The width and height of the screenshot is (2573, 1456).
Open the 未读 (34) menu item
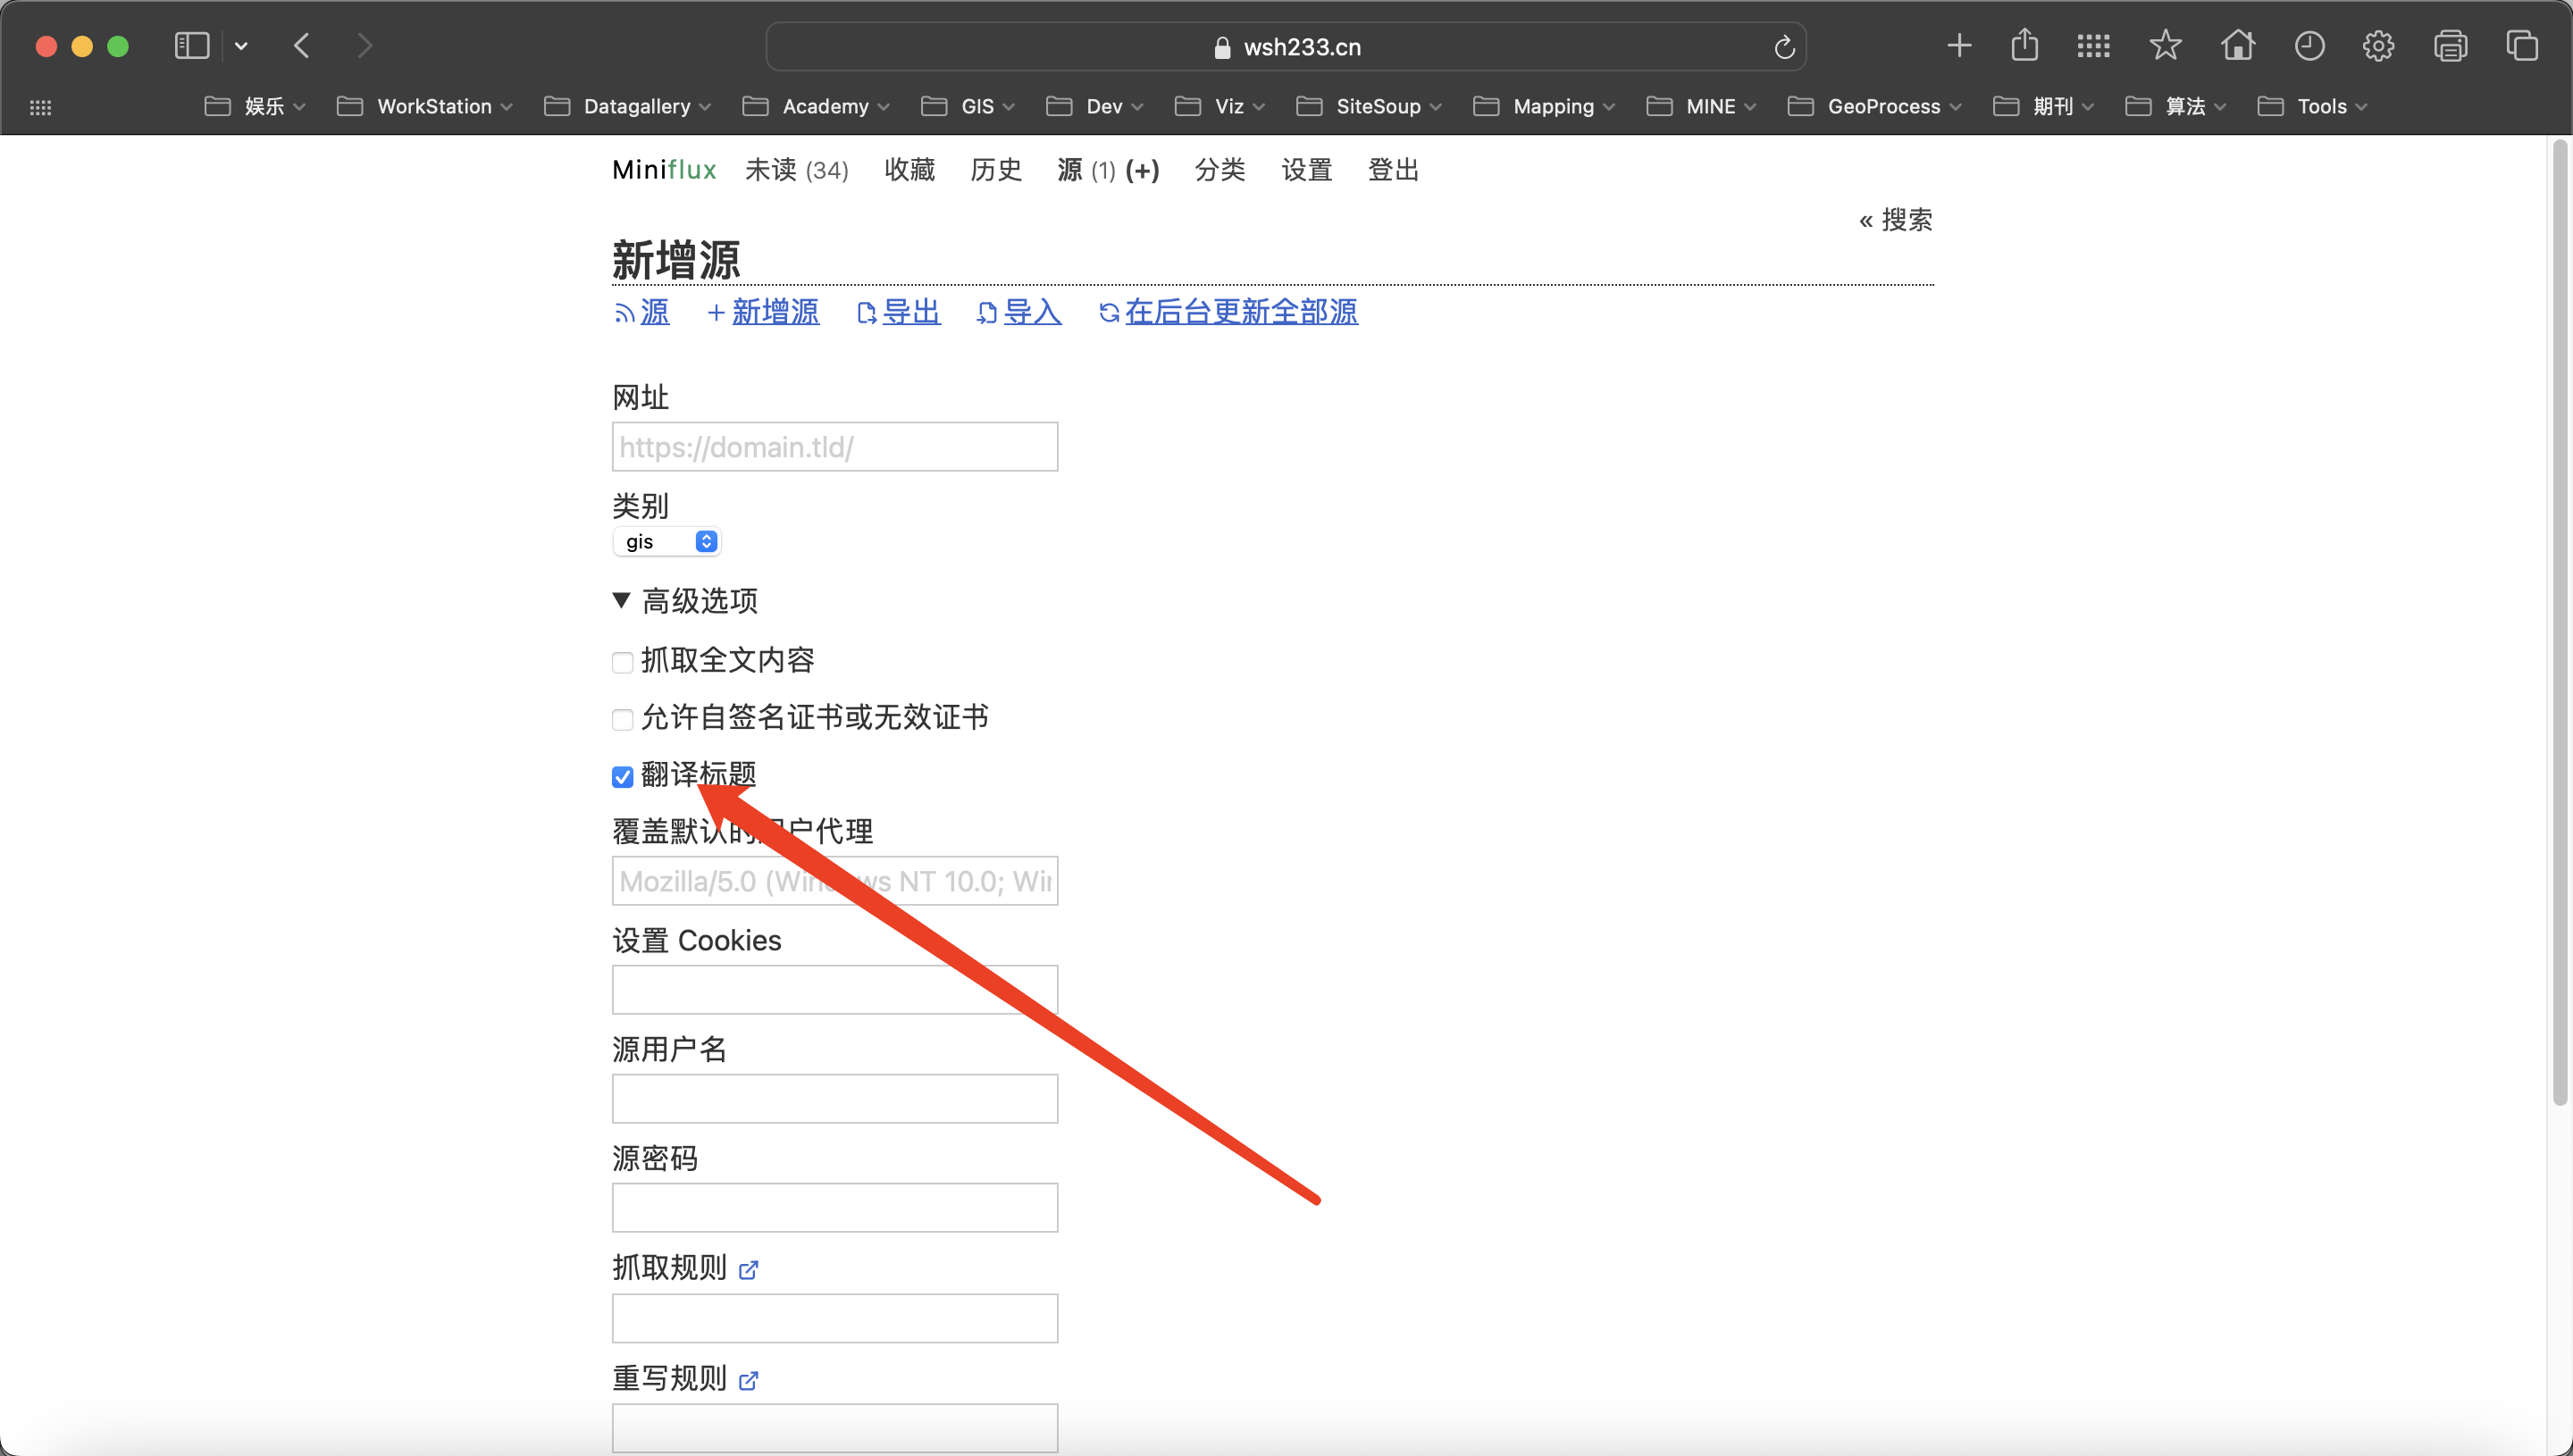(x=796, y=170)
